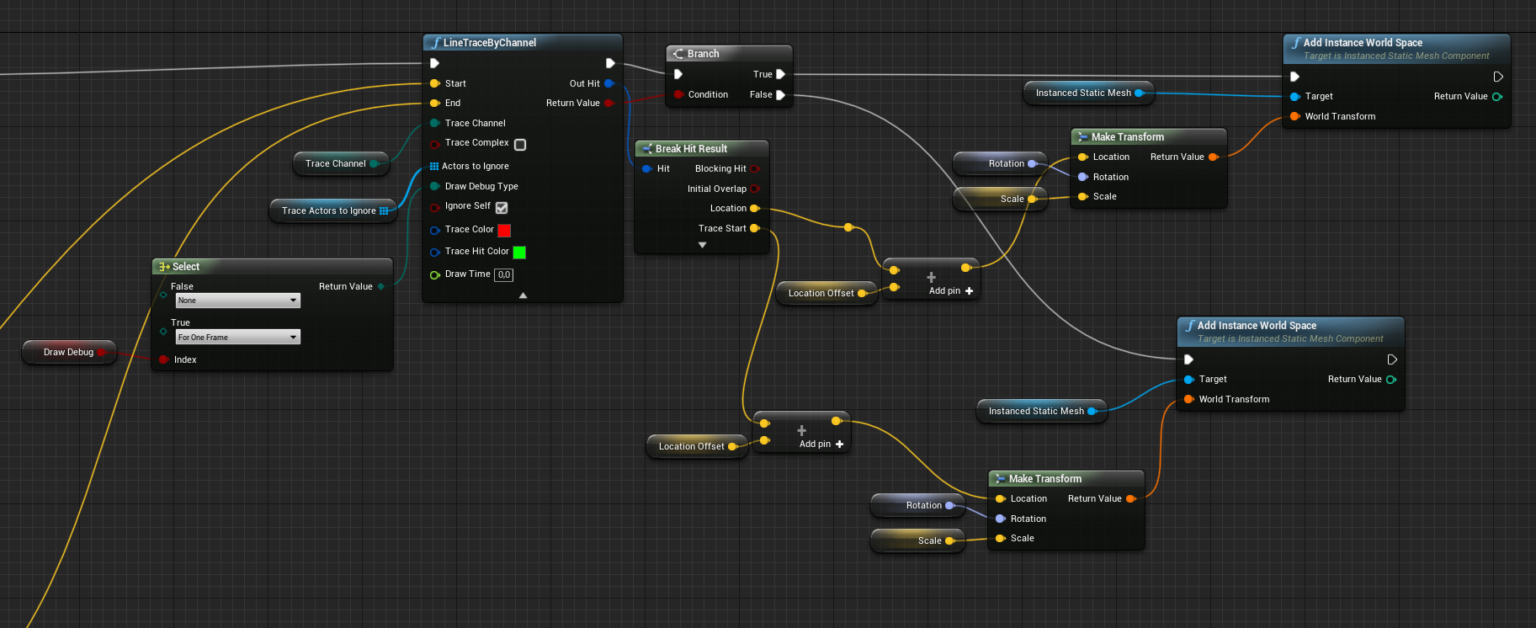Click the Trace Start output pin
The width and height of the screenshot is (1536, 628).
click(754, 229)
